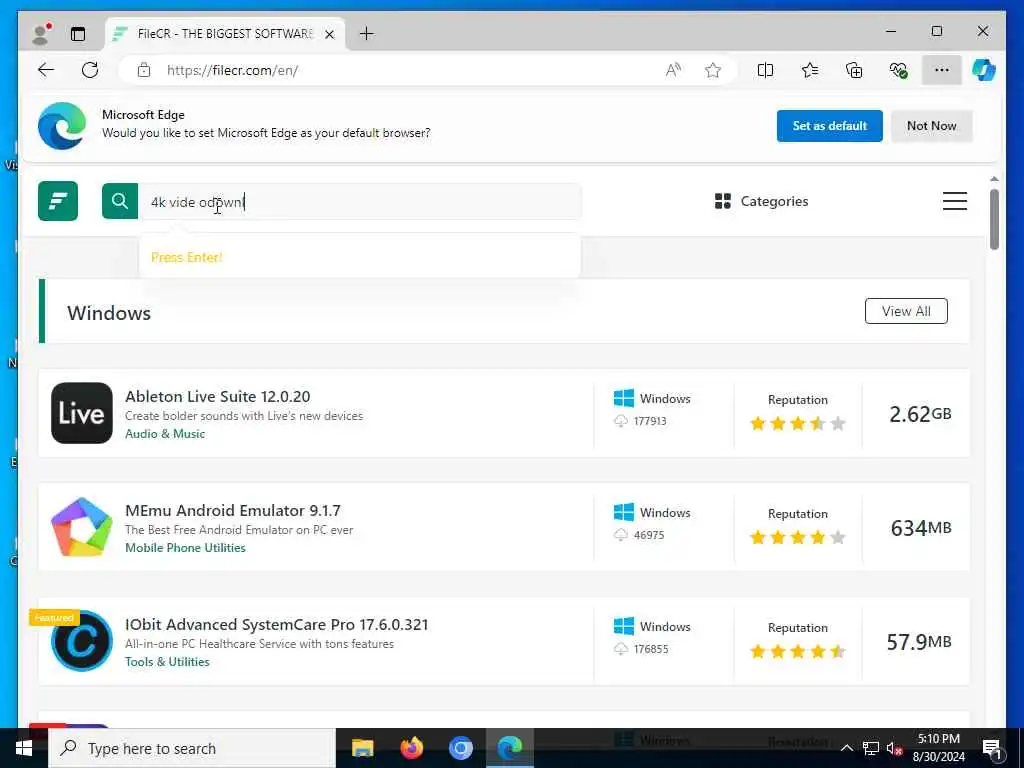Image resolution: width=1024 pixels, height=768 pixels.
Task: Click the Ableton reputation star rating
Action: click(798, 424)
